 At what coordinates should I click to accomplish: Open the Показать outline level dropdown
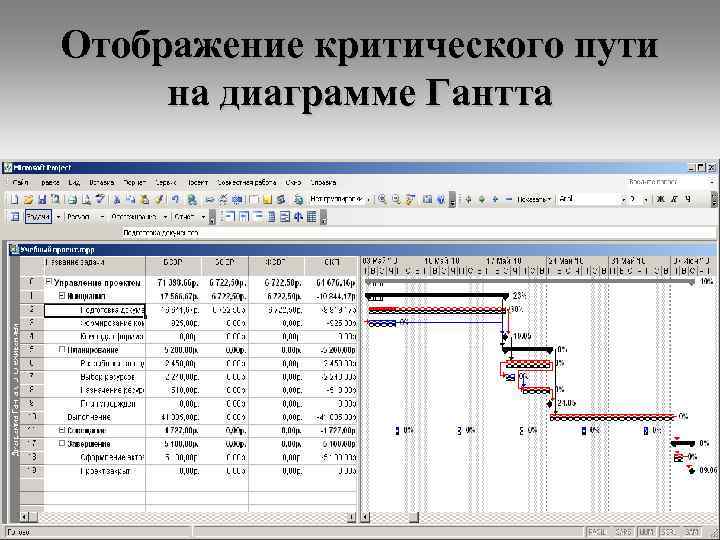(534, 199)
